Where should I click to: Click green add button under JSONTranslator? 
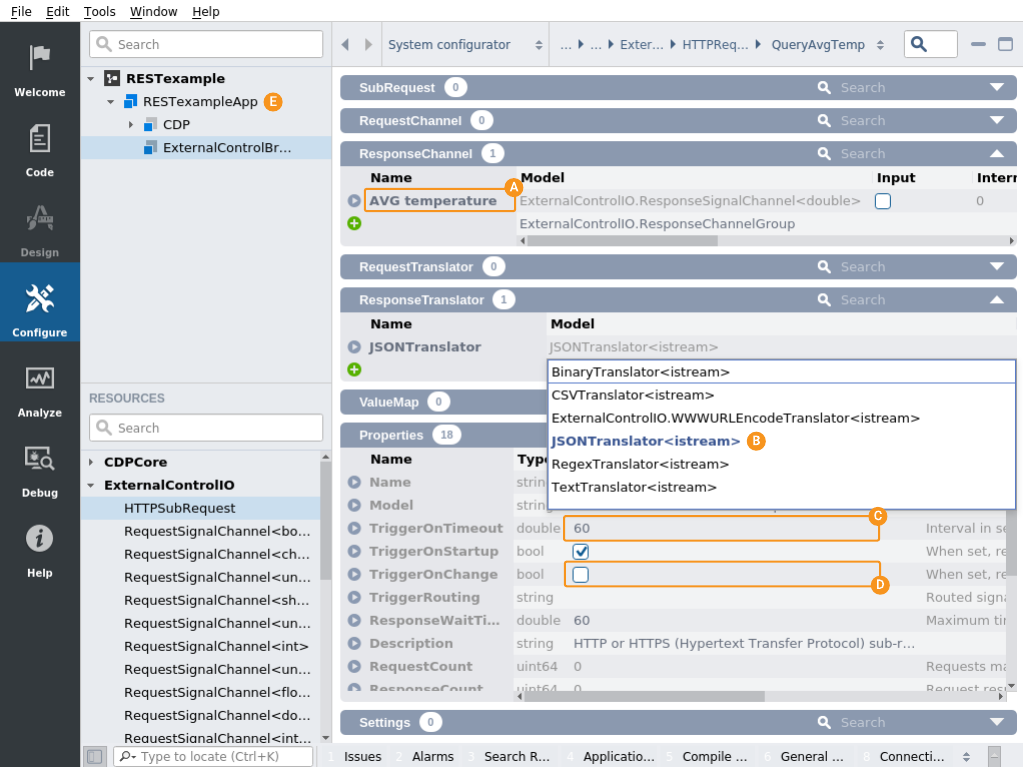click(x=354, y=370)
